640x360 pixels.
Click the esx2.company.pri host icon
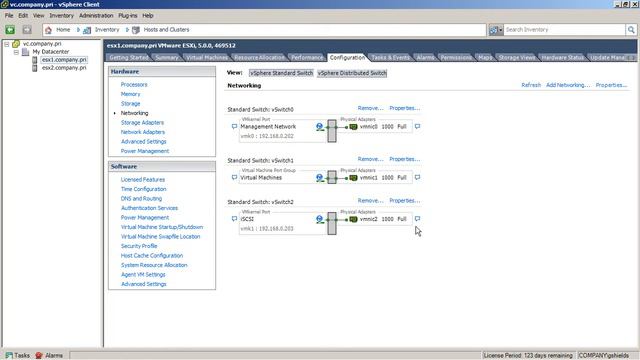click(x=35, y=68)
